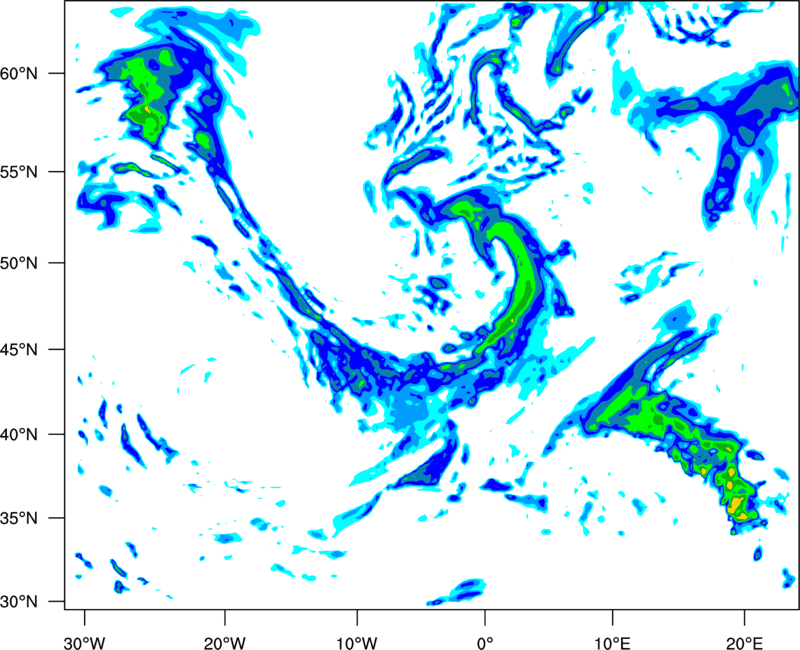Click the 60°N latitude label
This screenshot has width=800, height=650.
(19, 73)
